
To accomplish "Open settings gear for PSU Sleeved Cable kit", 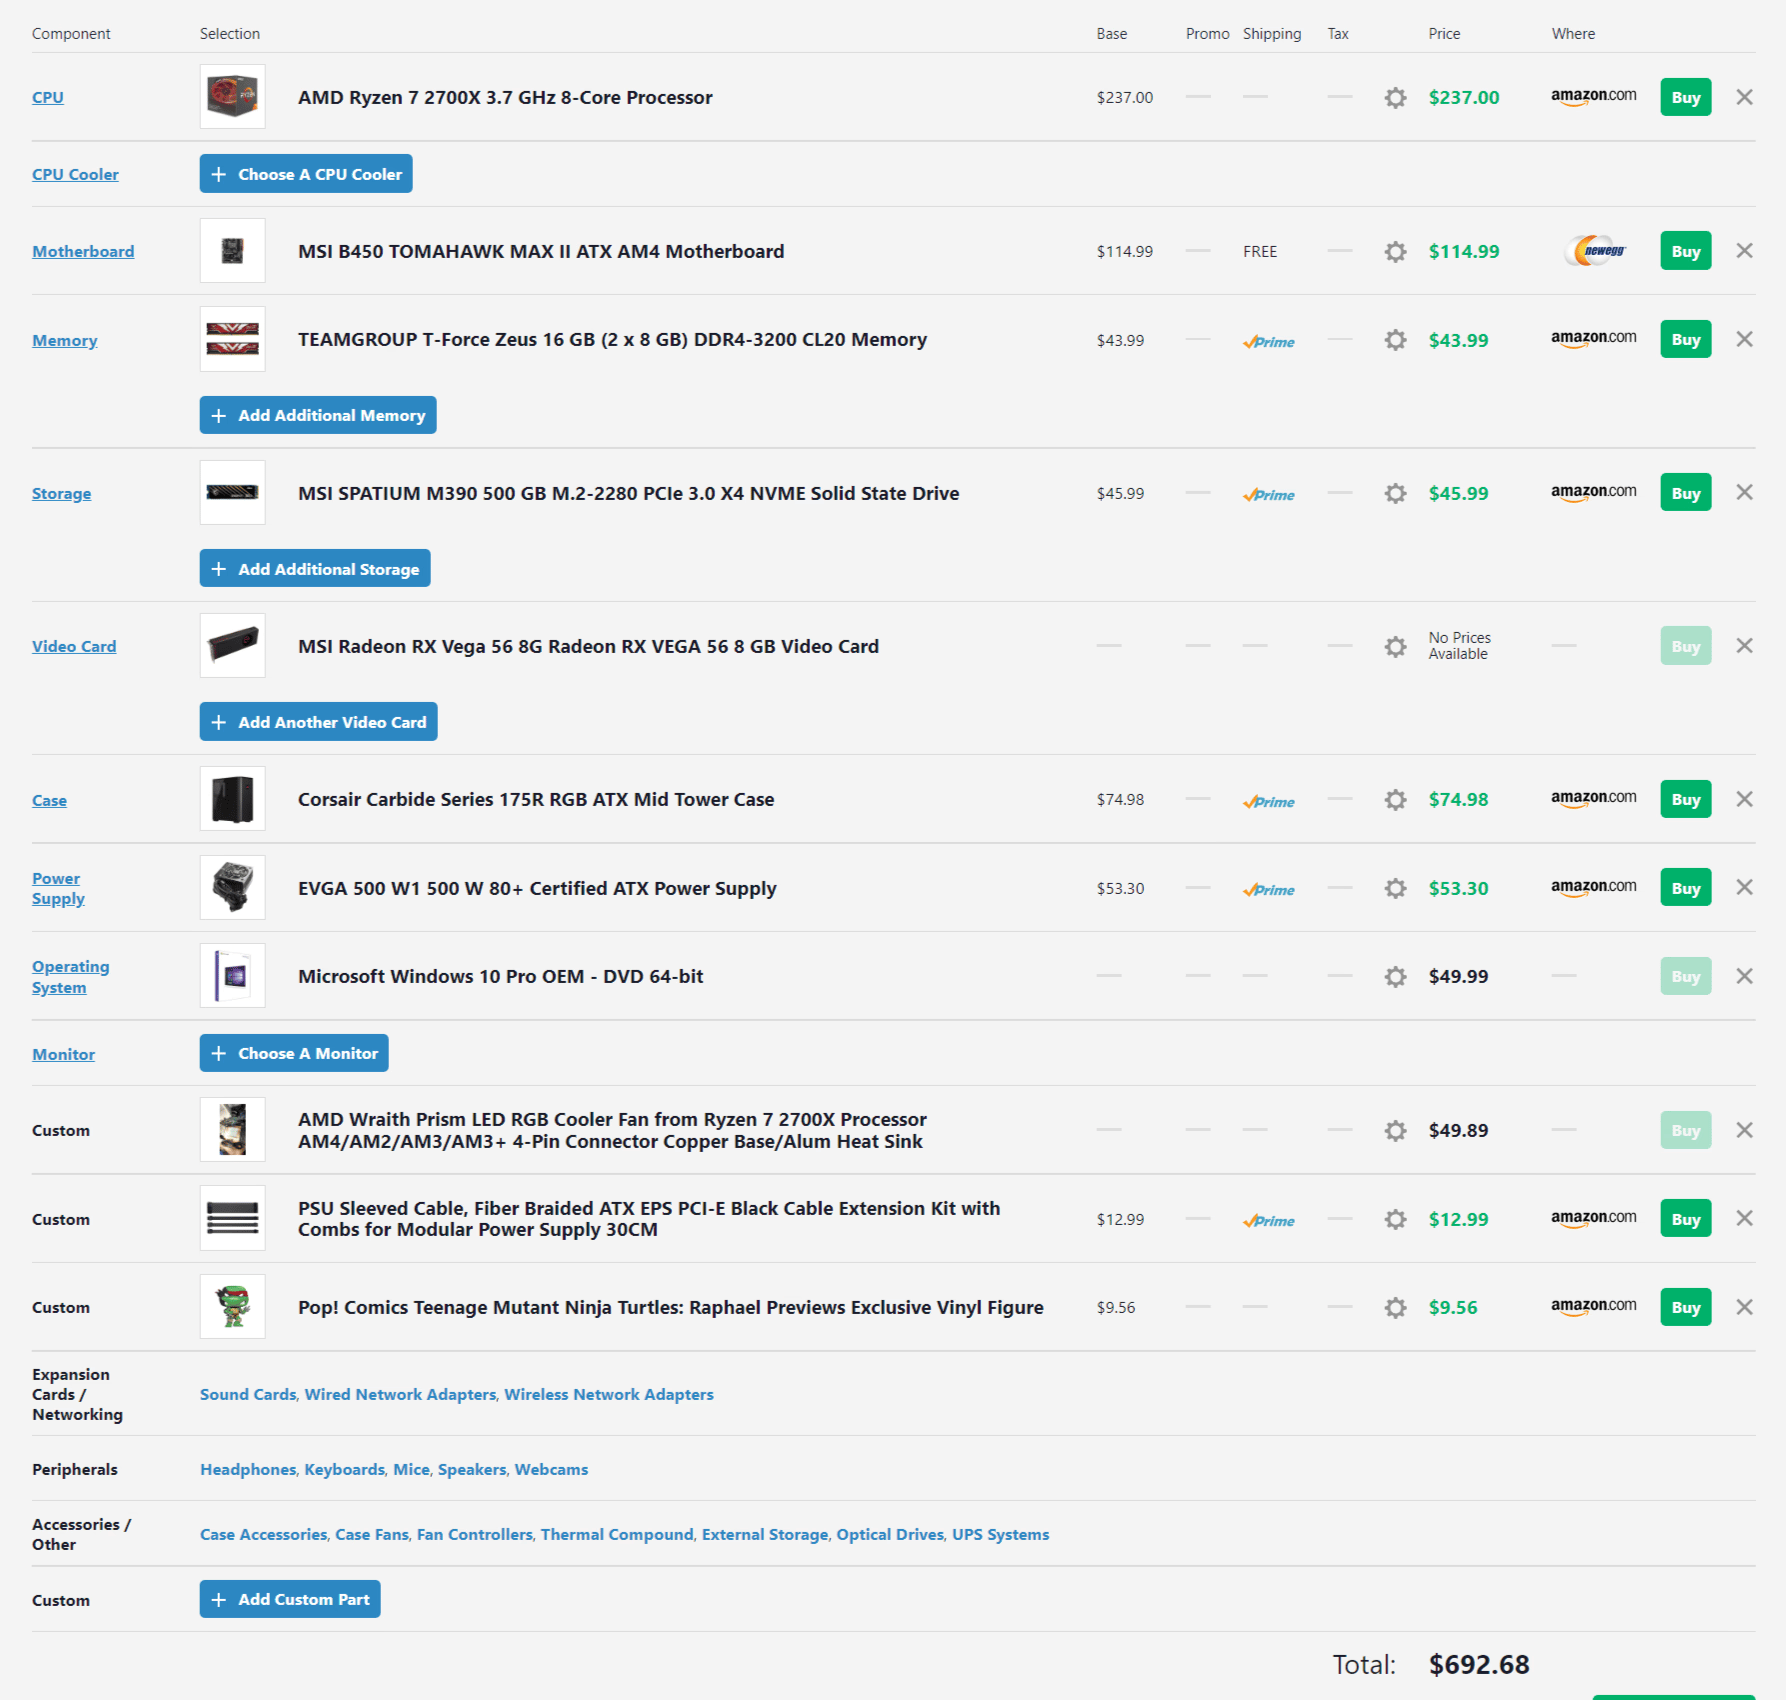I will [1395, 1219].
